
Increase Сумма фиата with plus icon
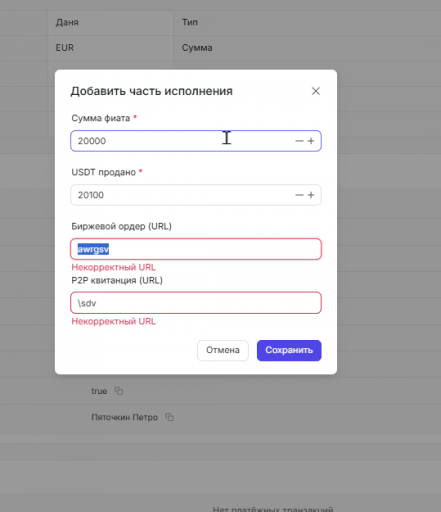click(311, 141)
